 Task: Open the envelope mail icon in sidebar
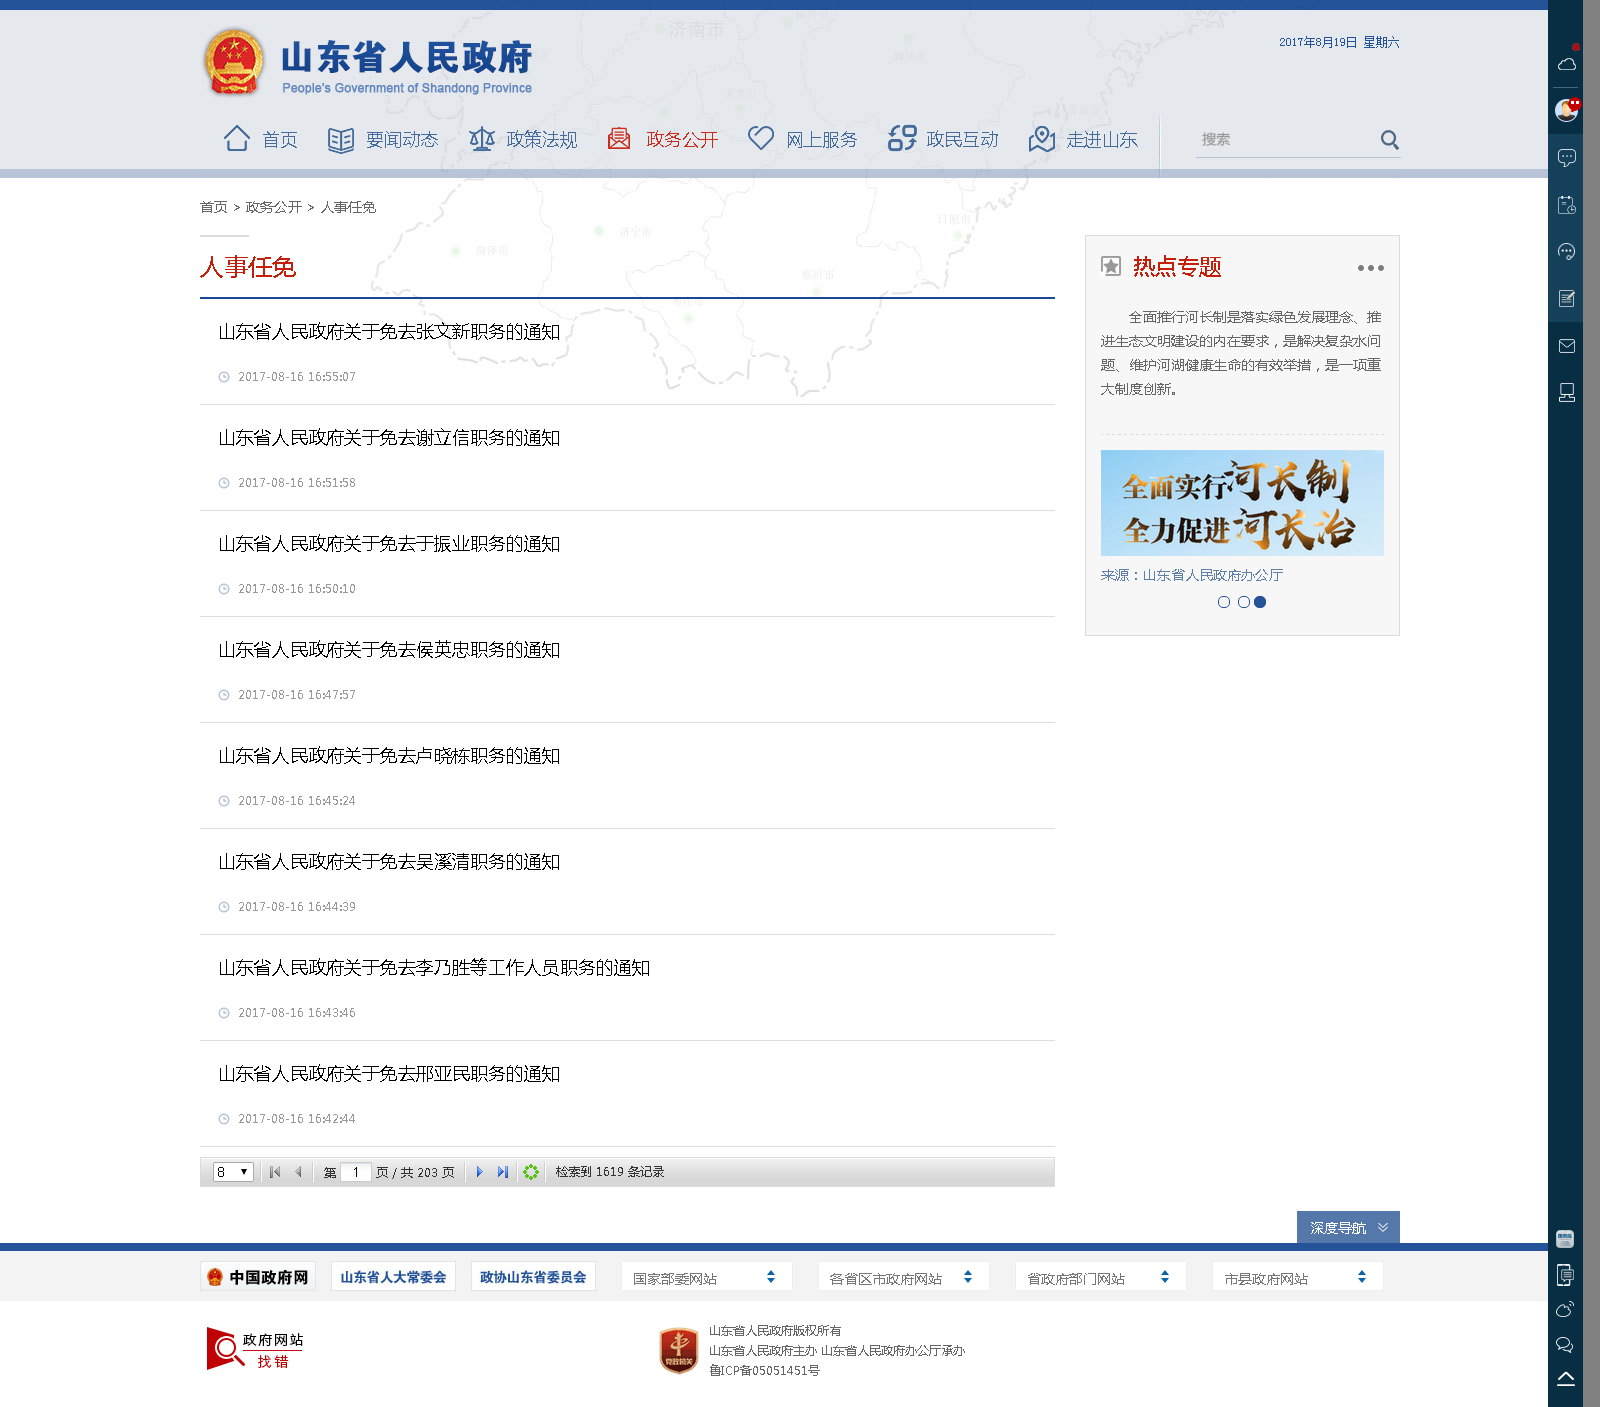[1566, 346]
